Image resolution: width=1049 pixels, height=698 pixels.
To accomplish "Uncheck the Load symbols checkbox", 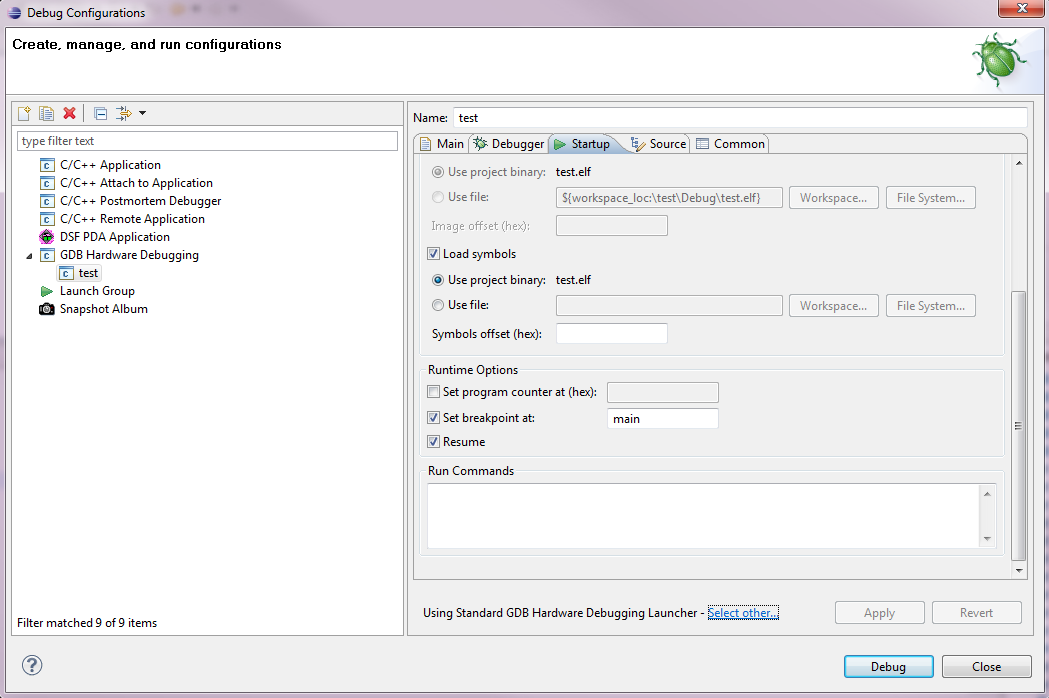I will click(434, 254).
